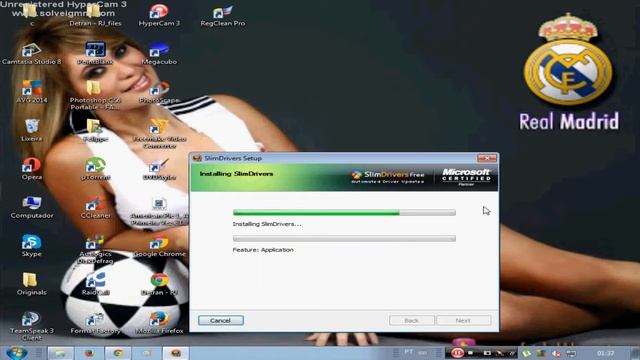Open the PointBlank desktop shortcut
This screenshot has width=640, height=360.
pos(95,53)
